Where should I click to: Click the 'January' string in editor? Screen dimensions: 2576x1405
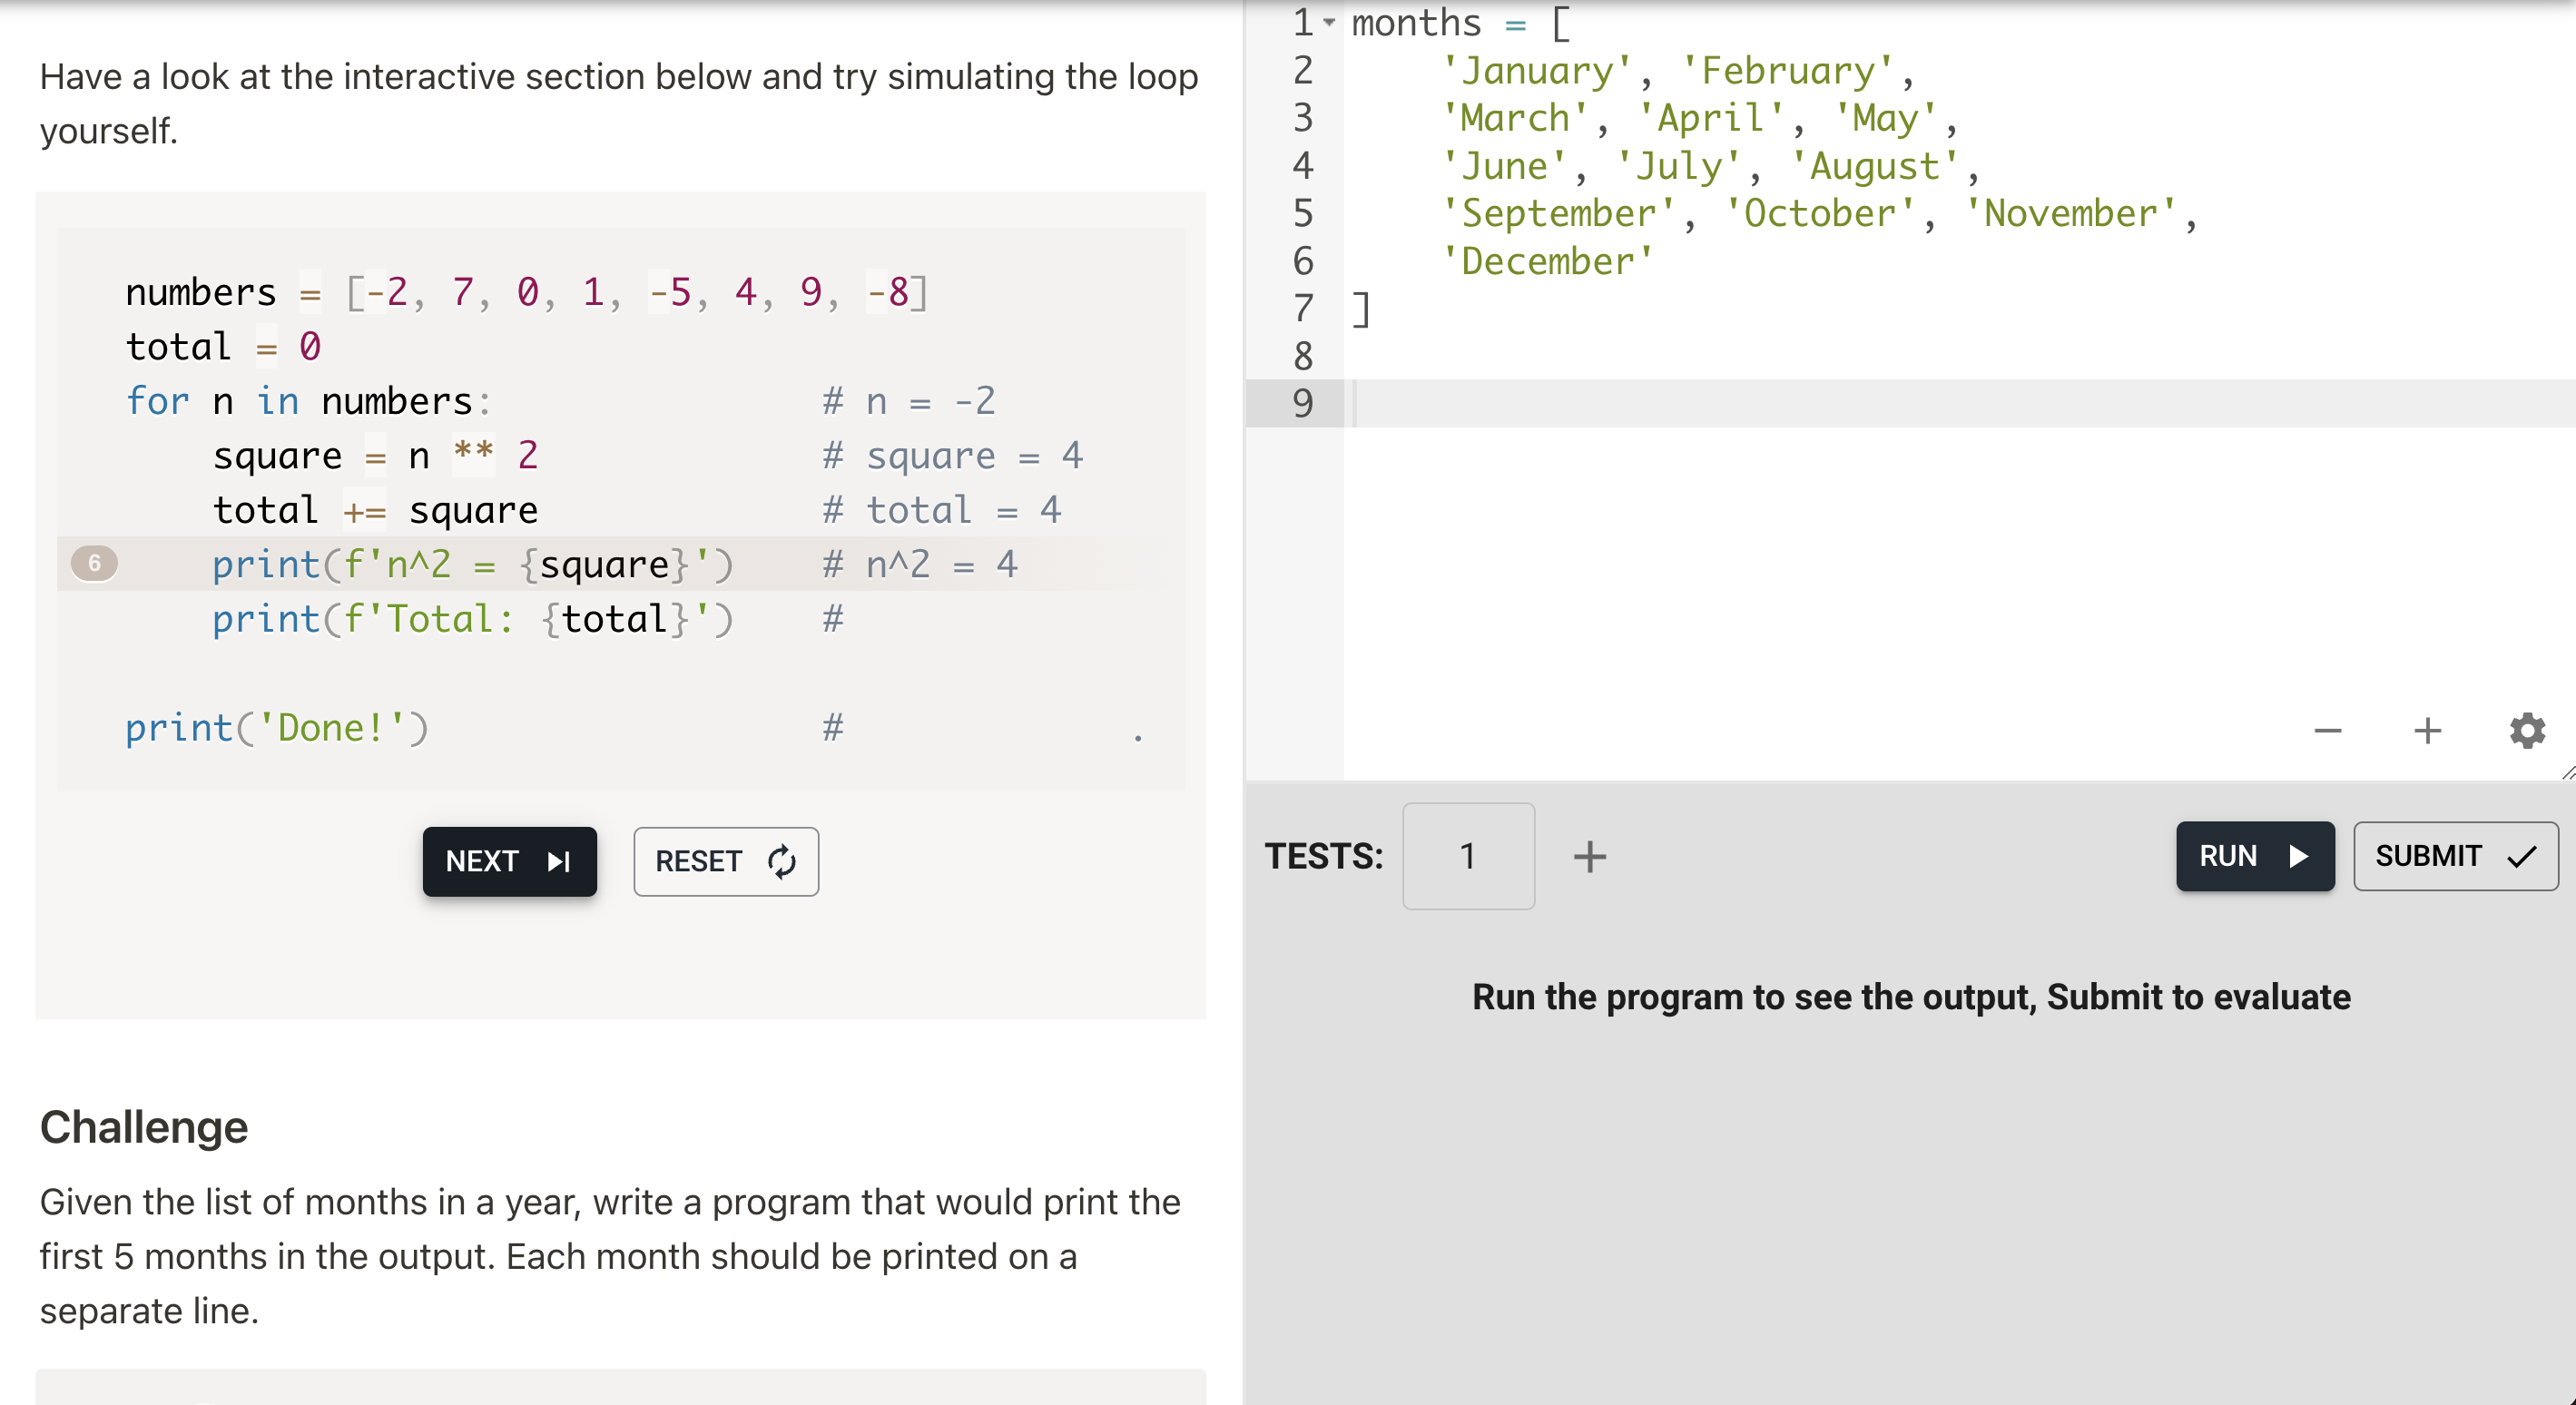[x=1536, y=71]
